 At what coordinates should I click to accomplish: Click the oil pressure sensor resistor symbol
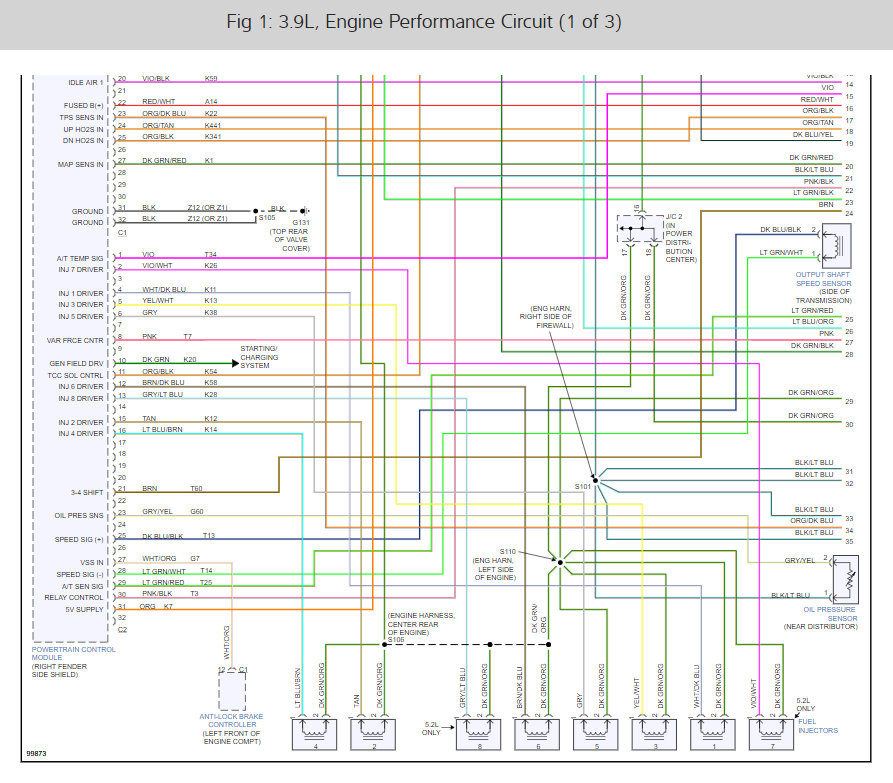[851, 578]
